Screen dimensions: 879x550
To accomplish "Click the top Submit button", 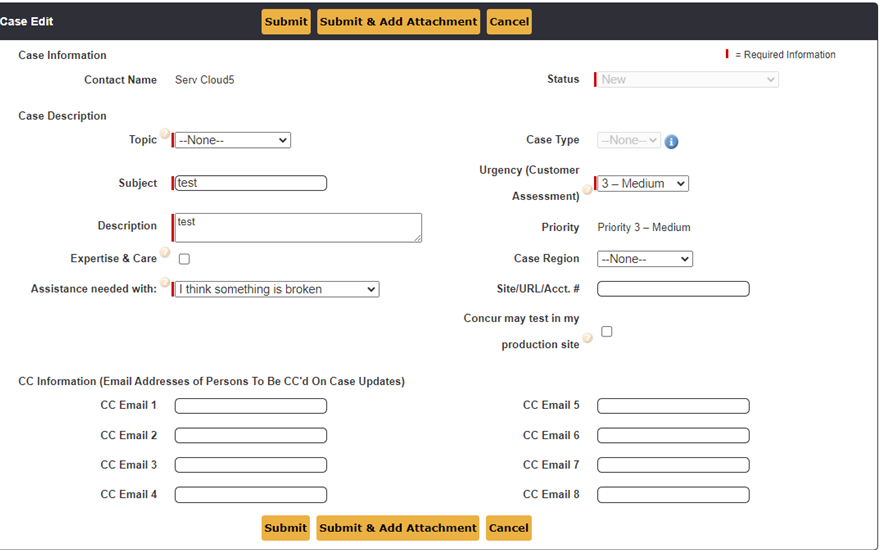I will [286, 22].
